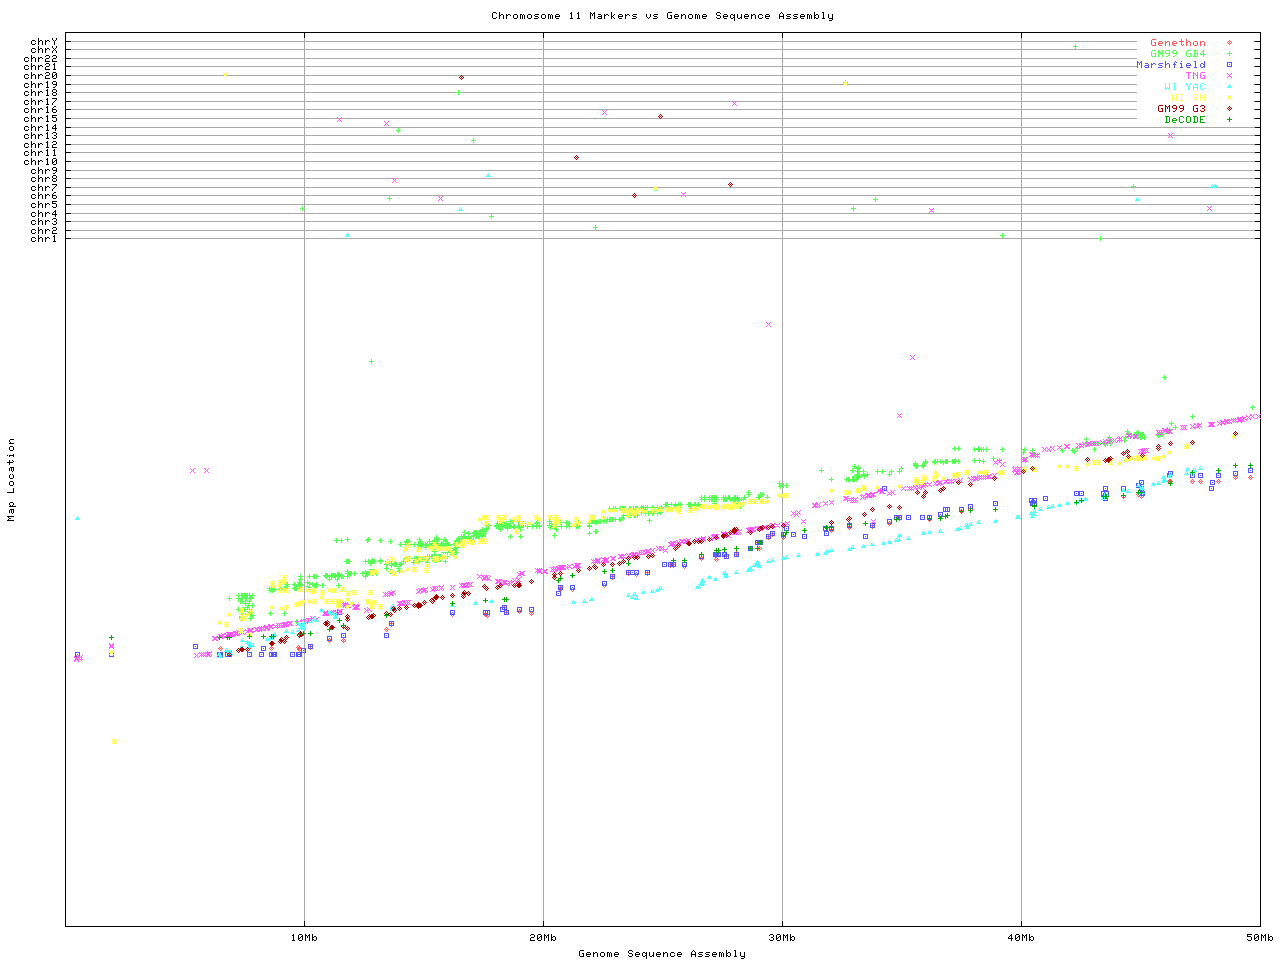This screenshot has width=1280, height=960.
Task: Select the Marshfield legend label
Action: click(x=1171, y=65)
